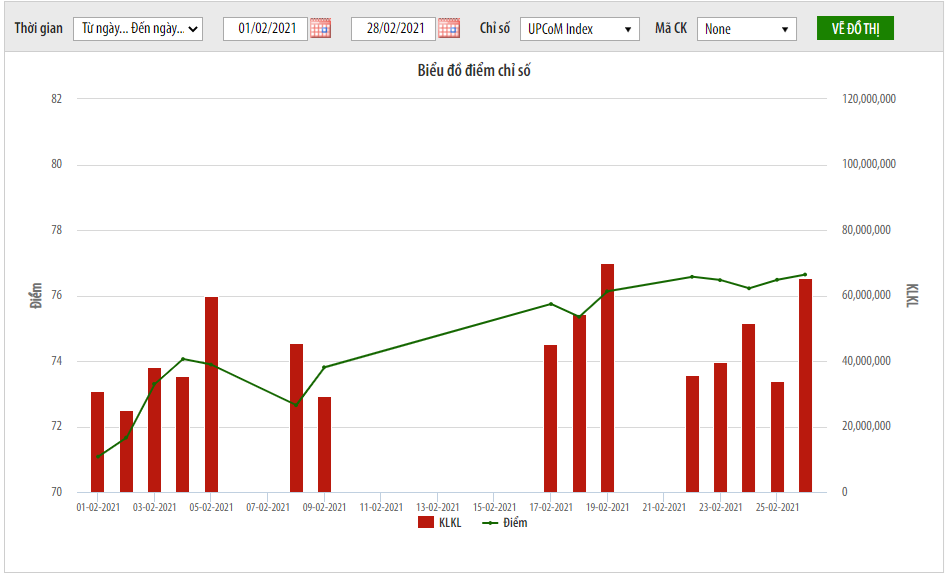This screenshot has height=573, width=946.
Task: Expand the Thời gian range dropdown
Action: tap(138, 29)
